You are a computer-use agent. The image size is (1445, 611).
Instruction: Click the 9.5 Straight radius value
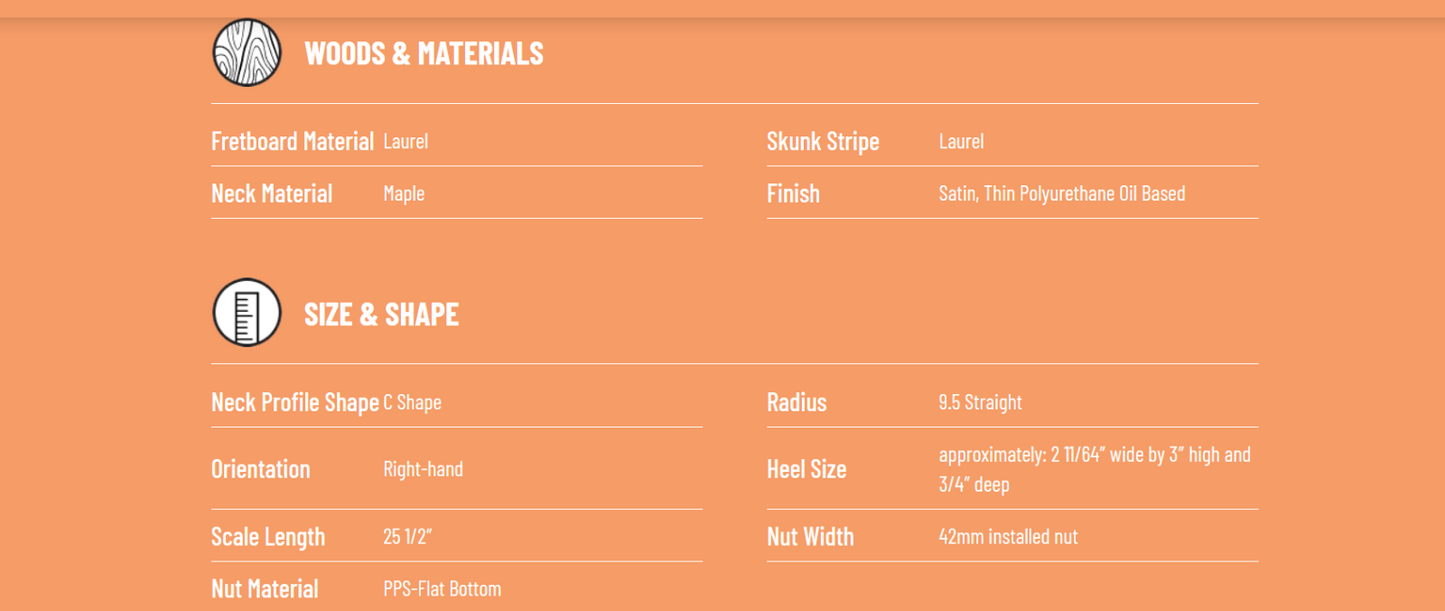[980, 402]
